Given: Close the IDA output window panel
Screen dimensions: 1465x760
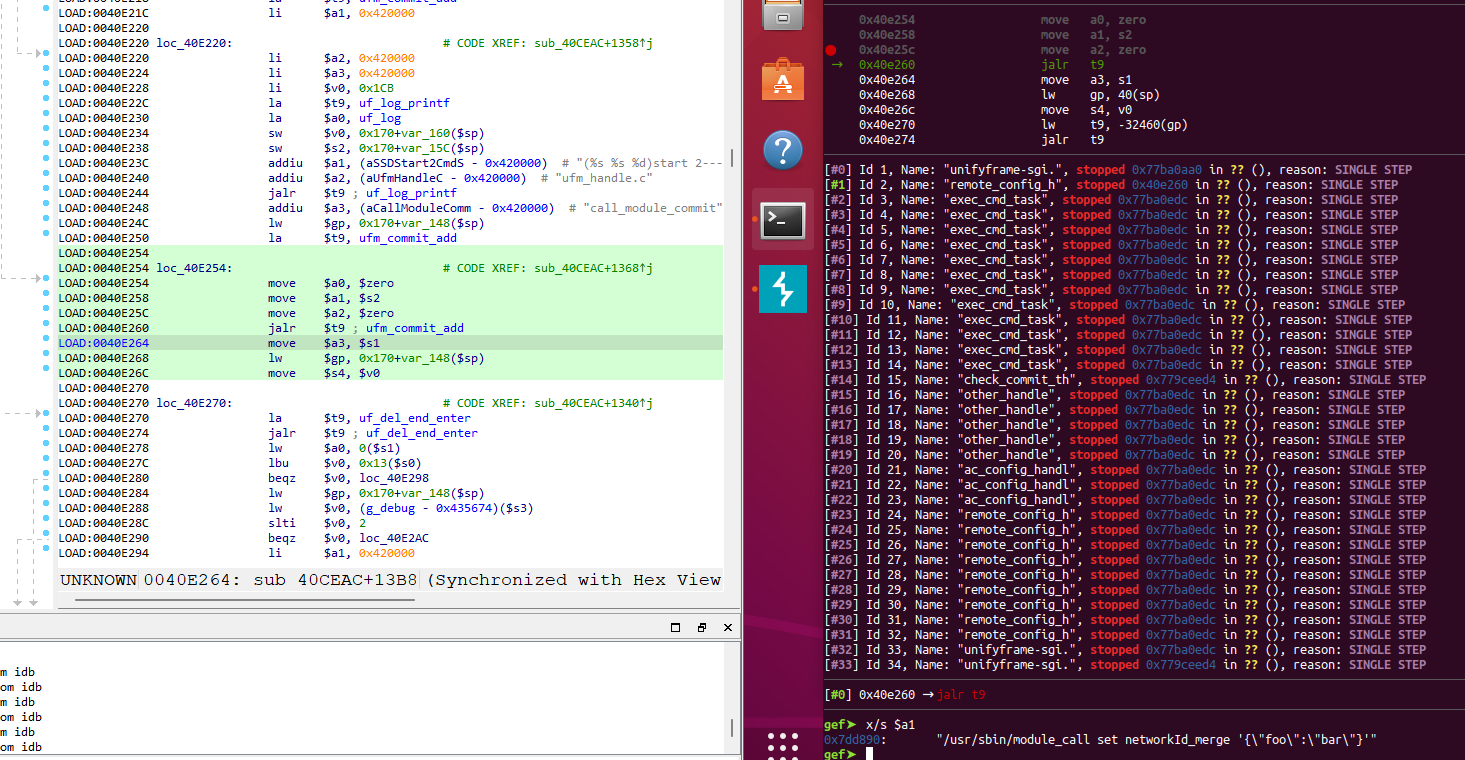Looking at the screenshot, I should pos(727,627).
